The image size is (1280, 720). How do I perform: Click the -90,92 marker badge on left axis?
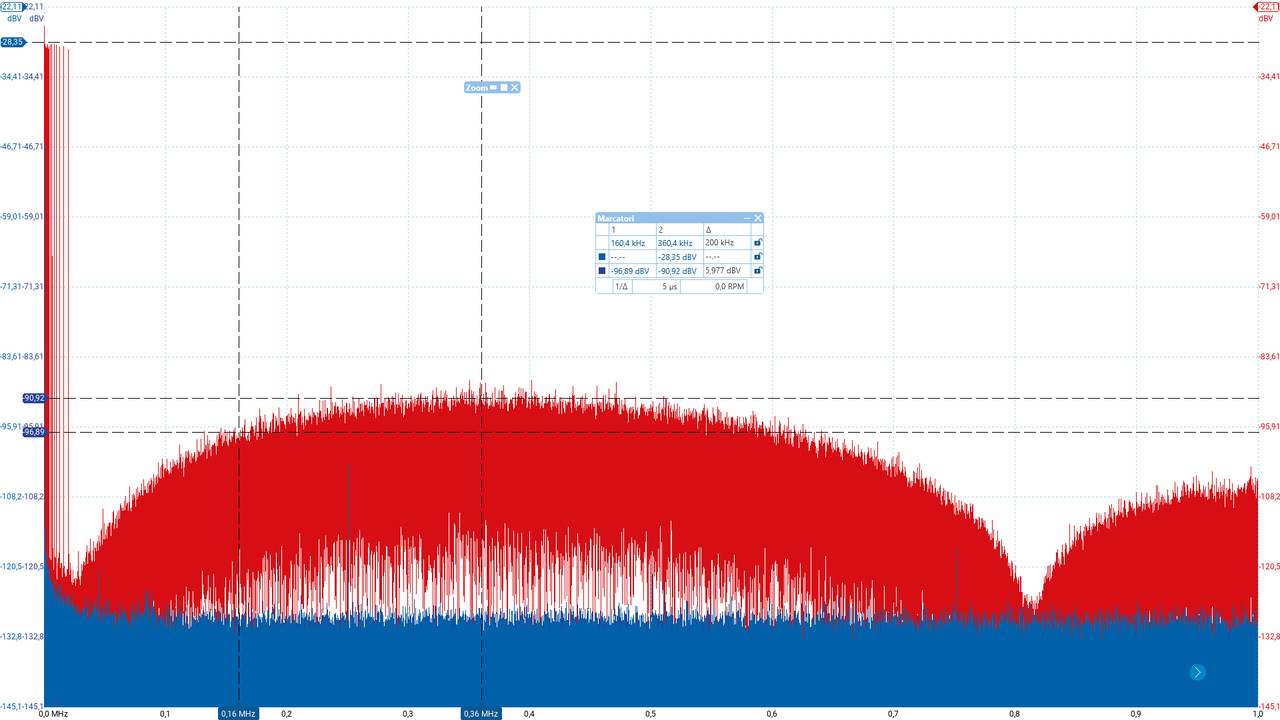[32, 398]
